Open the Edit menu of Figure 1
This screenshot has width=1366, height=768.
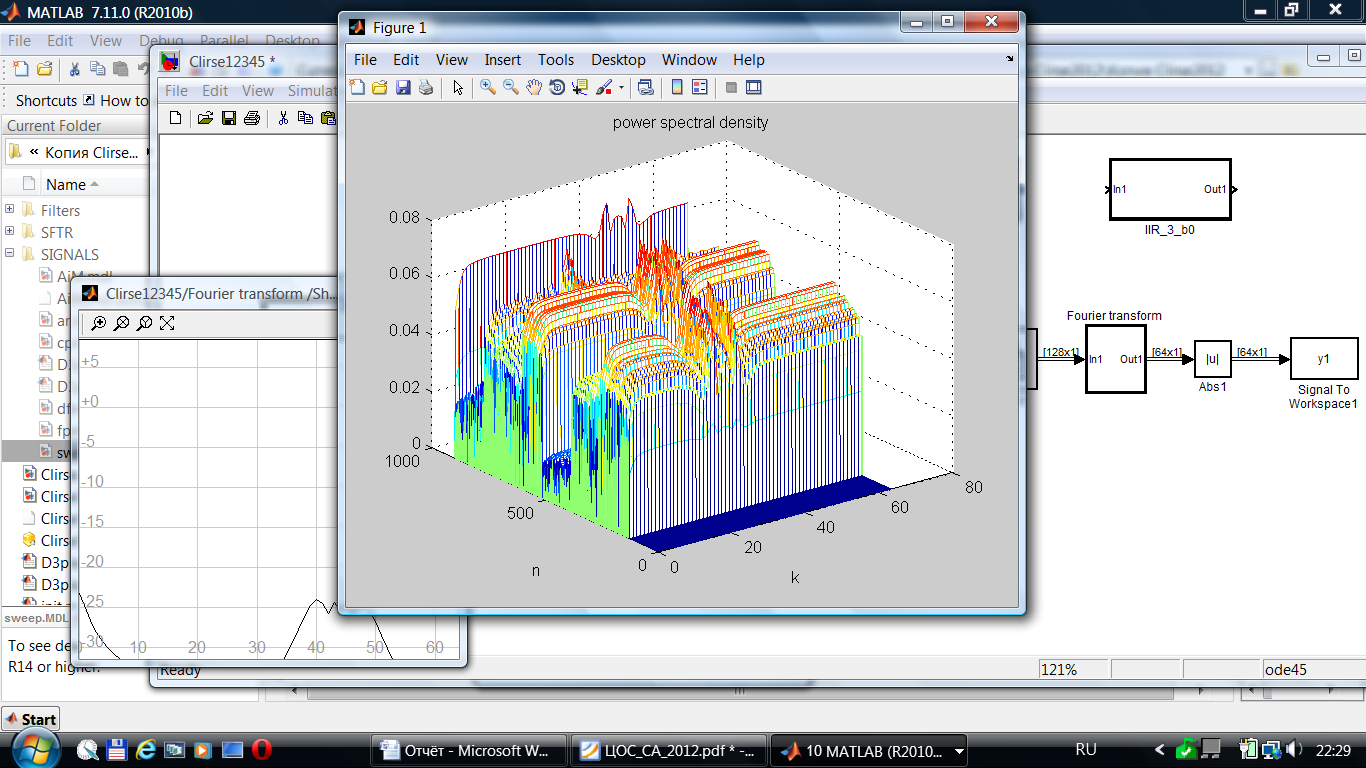click(x=406, y=60)
